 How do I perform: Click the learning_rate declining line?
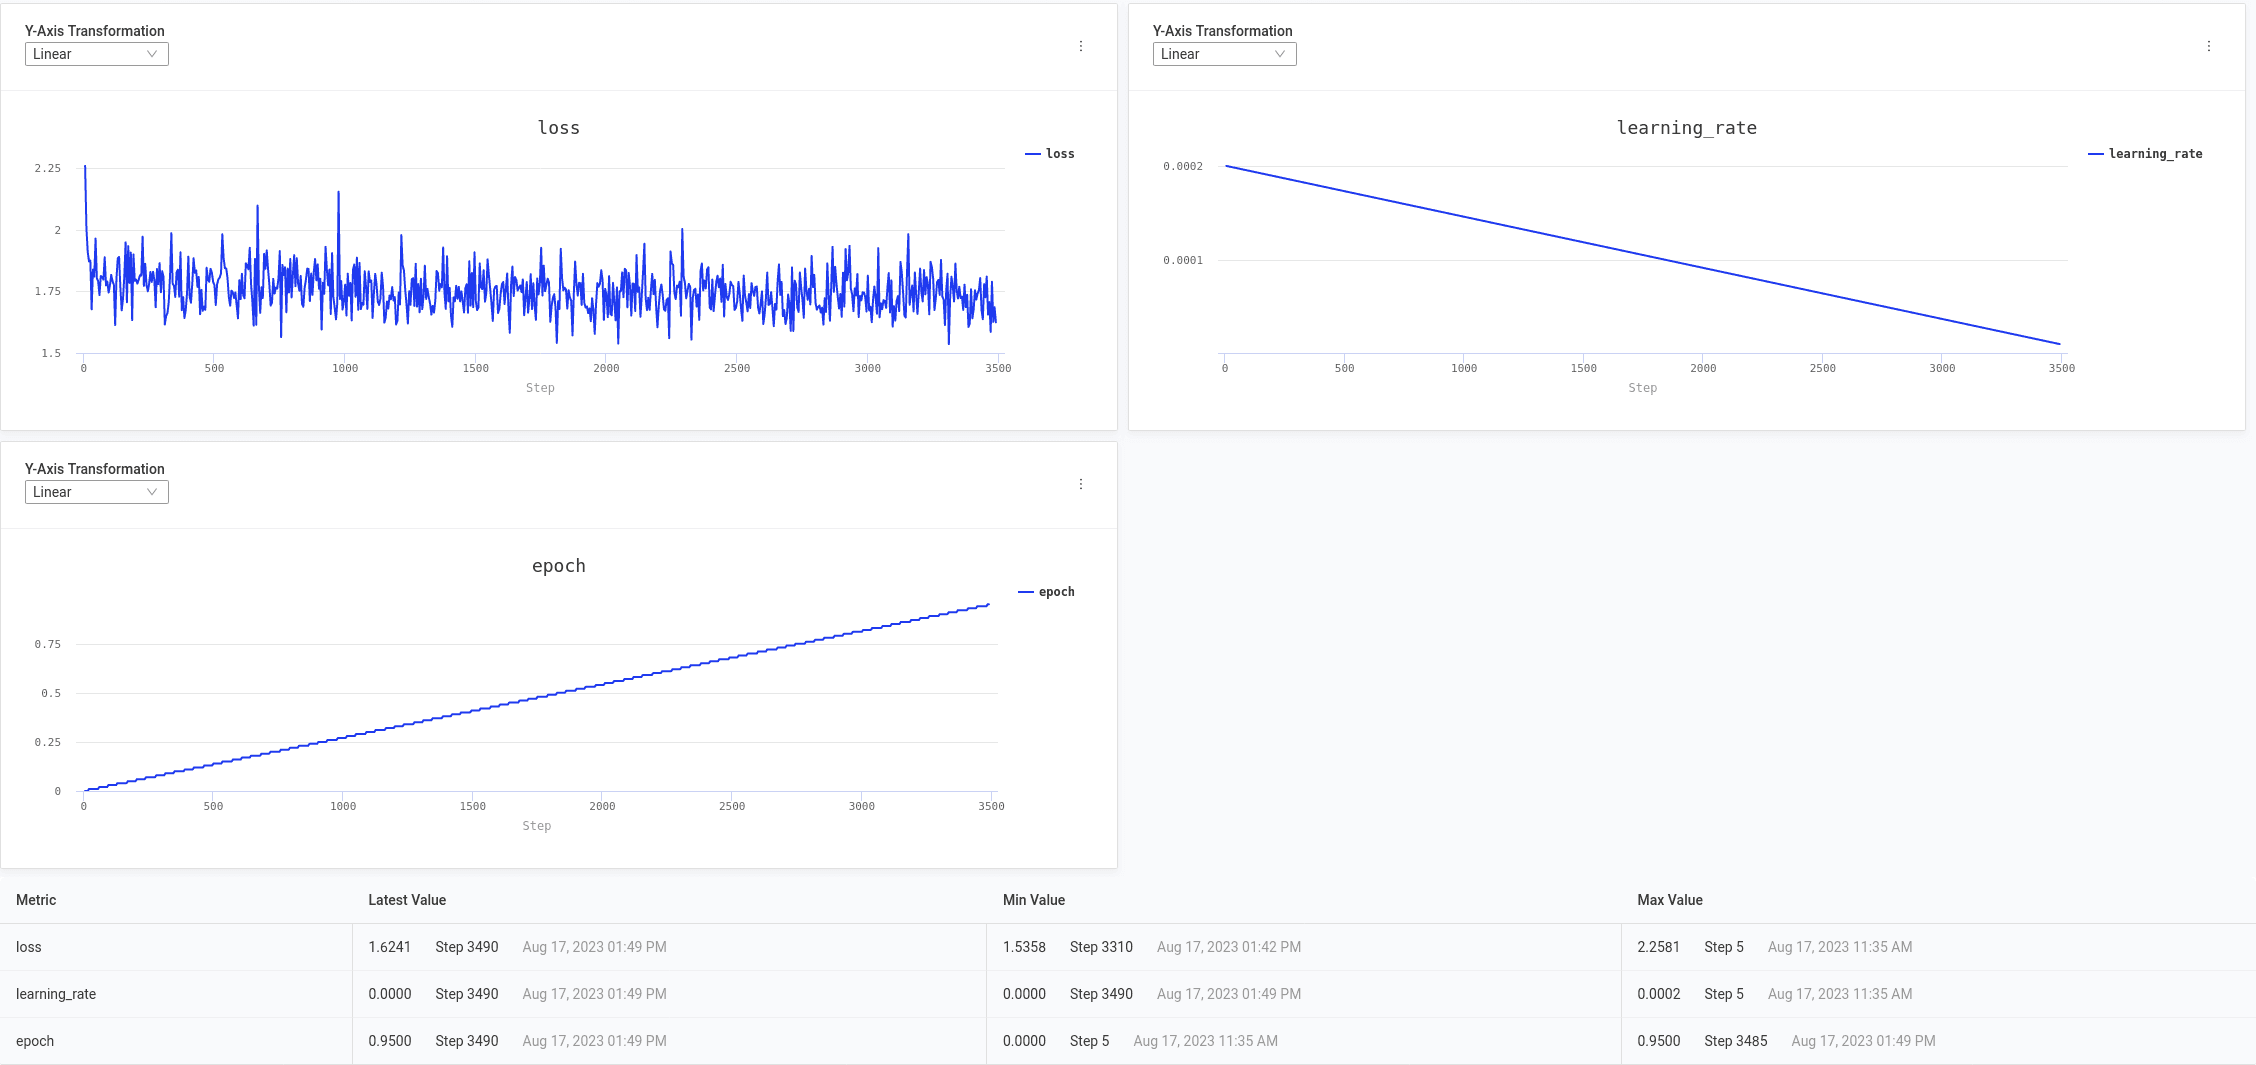pos(1643,256)
